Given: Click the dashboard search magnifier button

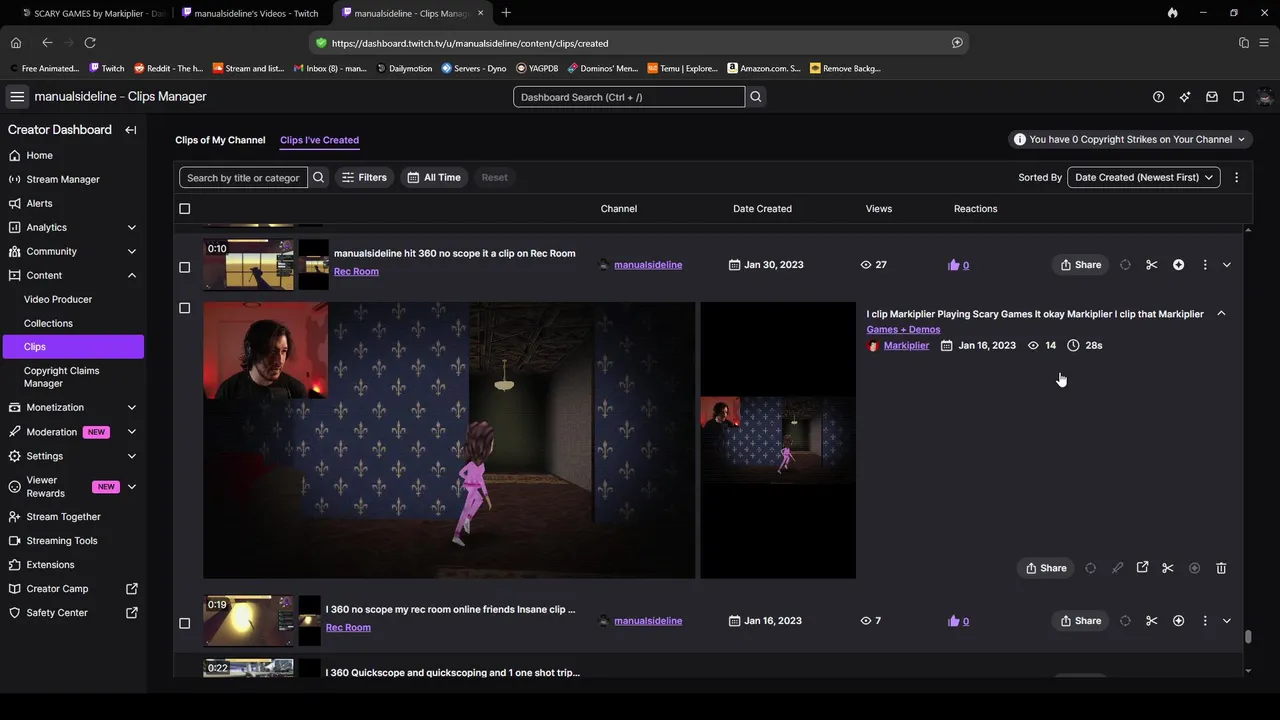Looking at the screenshot, I should [756, 97].
